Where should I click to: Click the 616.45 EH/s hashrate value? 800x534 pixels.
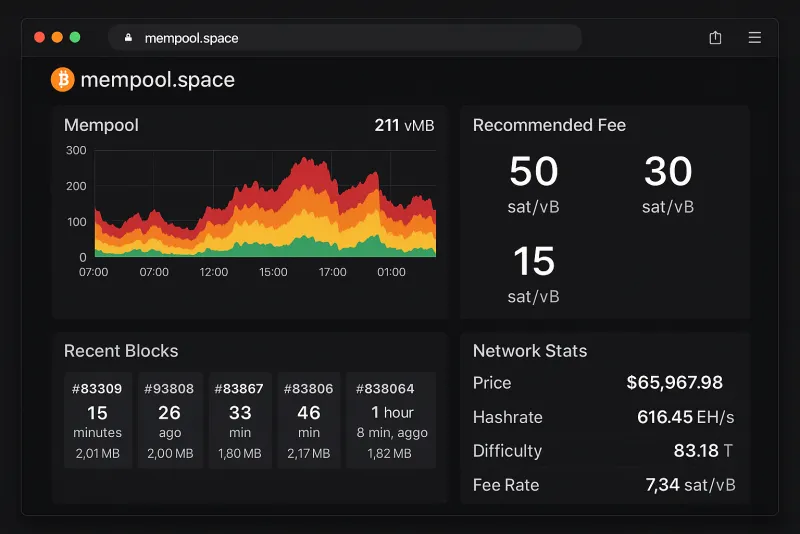click(x=685, y=417)
